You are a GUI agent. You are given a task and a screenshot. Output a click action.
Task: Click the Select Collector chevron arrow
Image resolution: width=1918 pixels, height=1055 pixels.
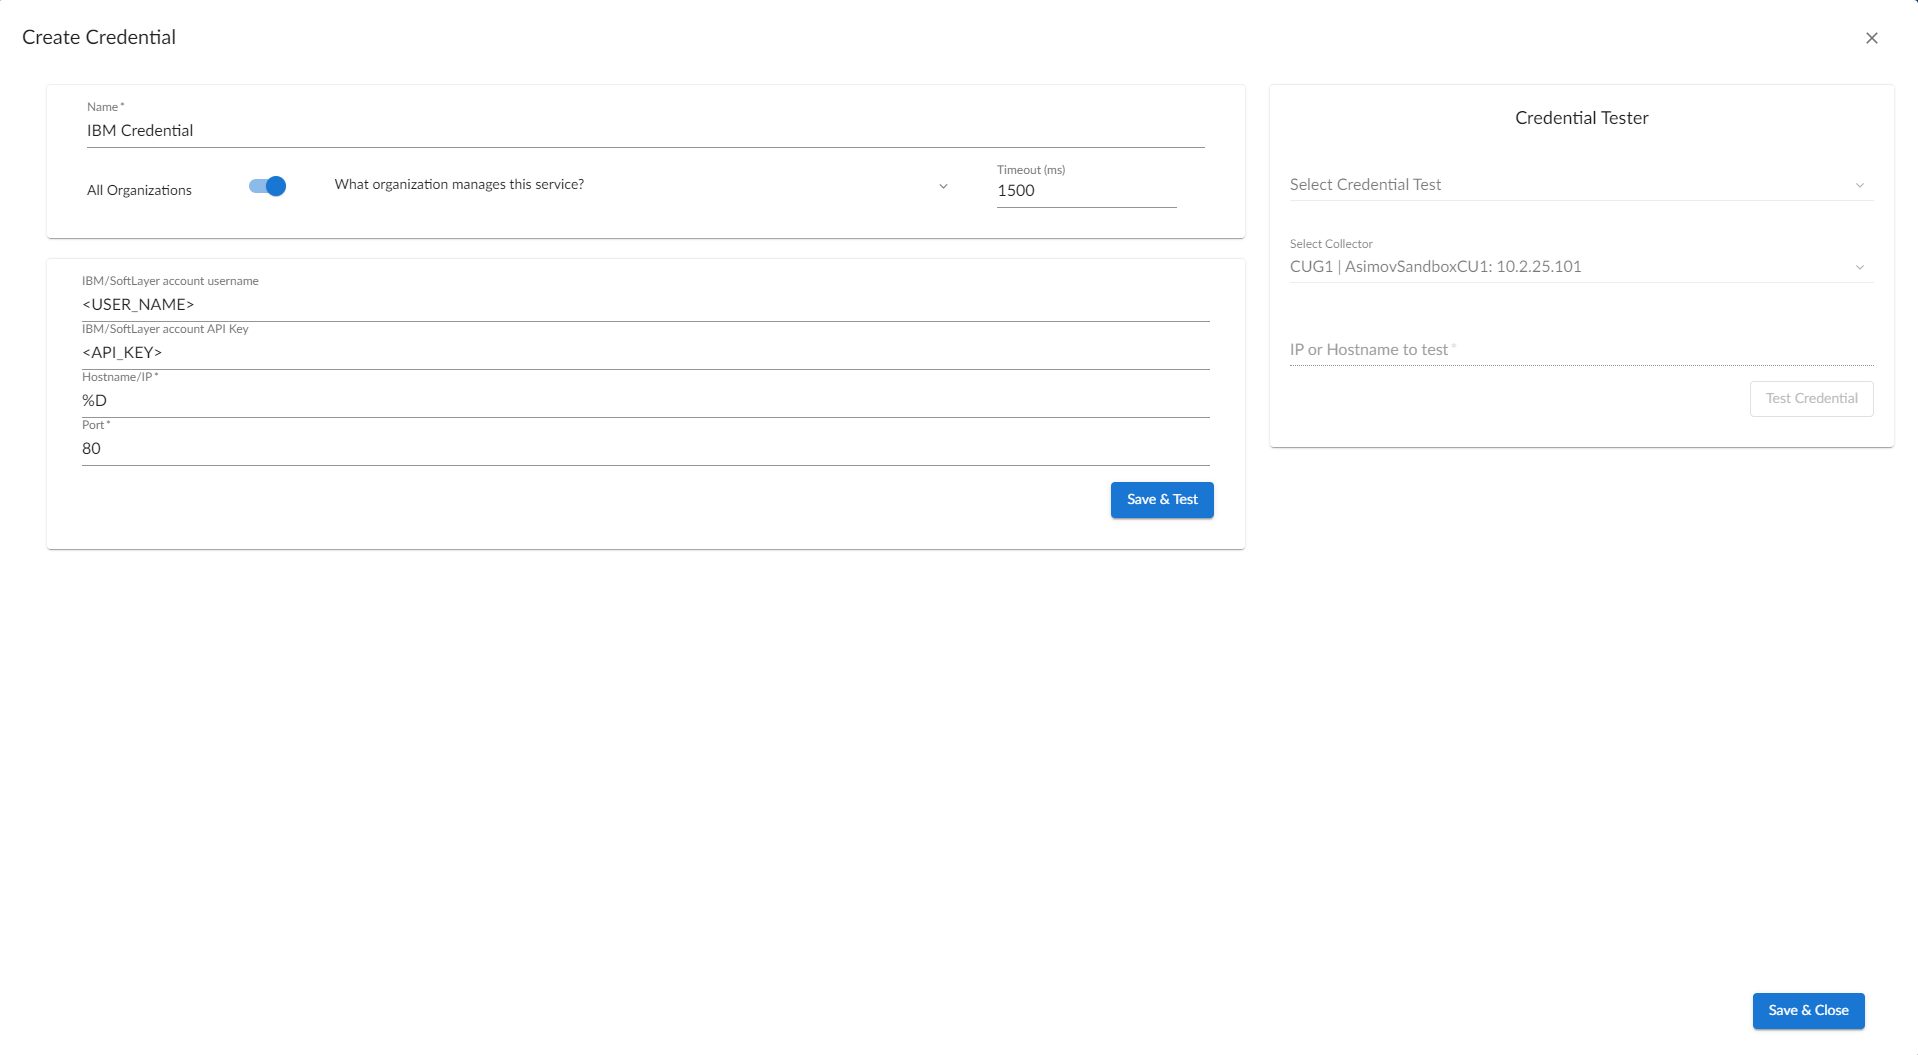pos(1860,267)
